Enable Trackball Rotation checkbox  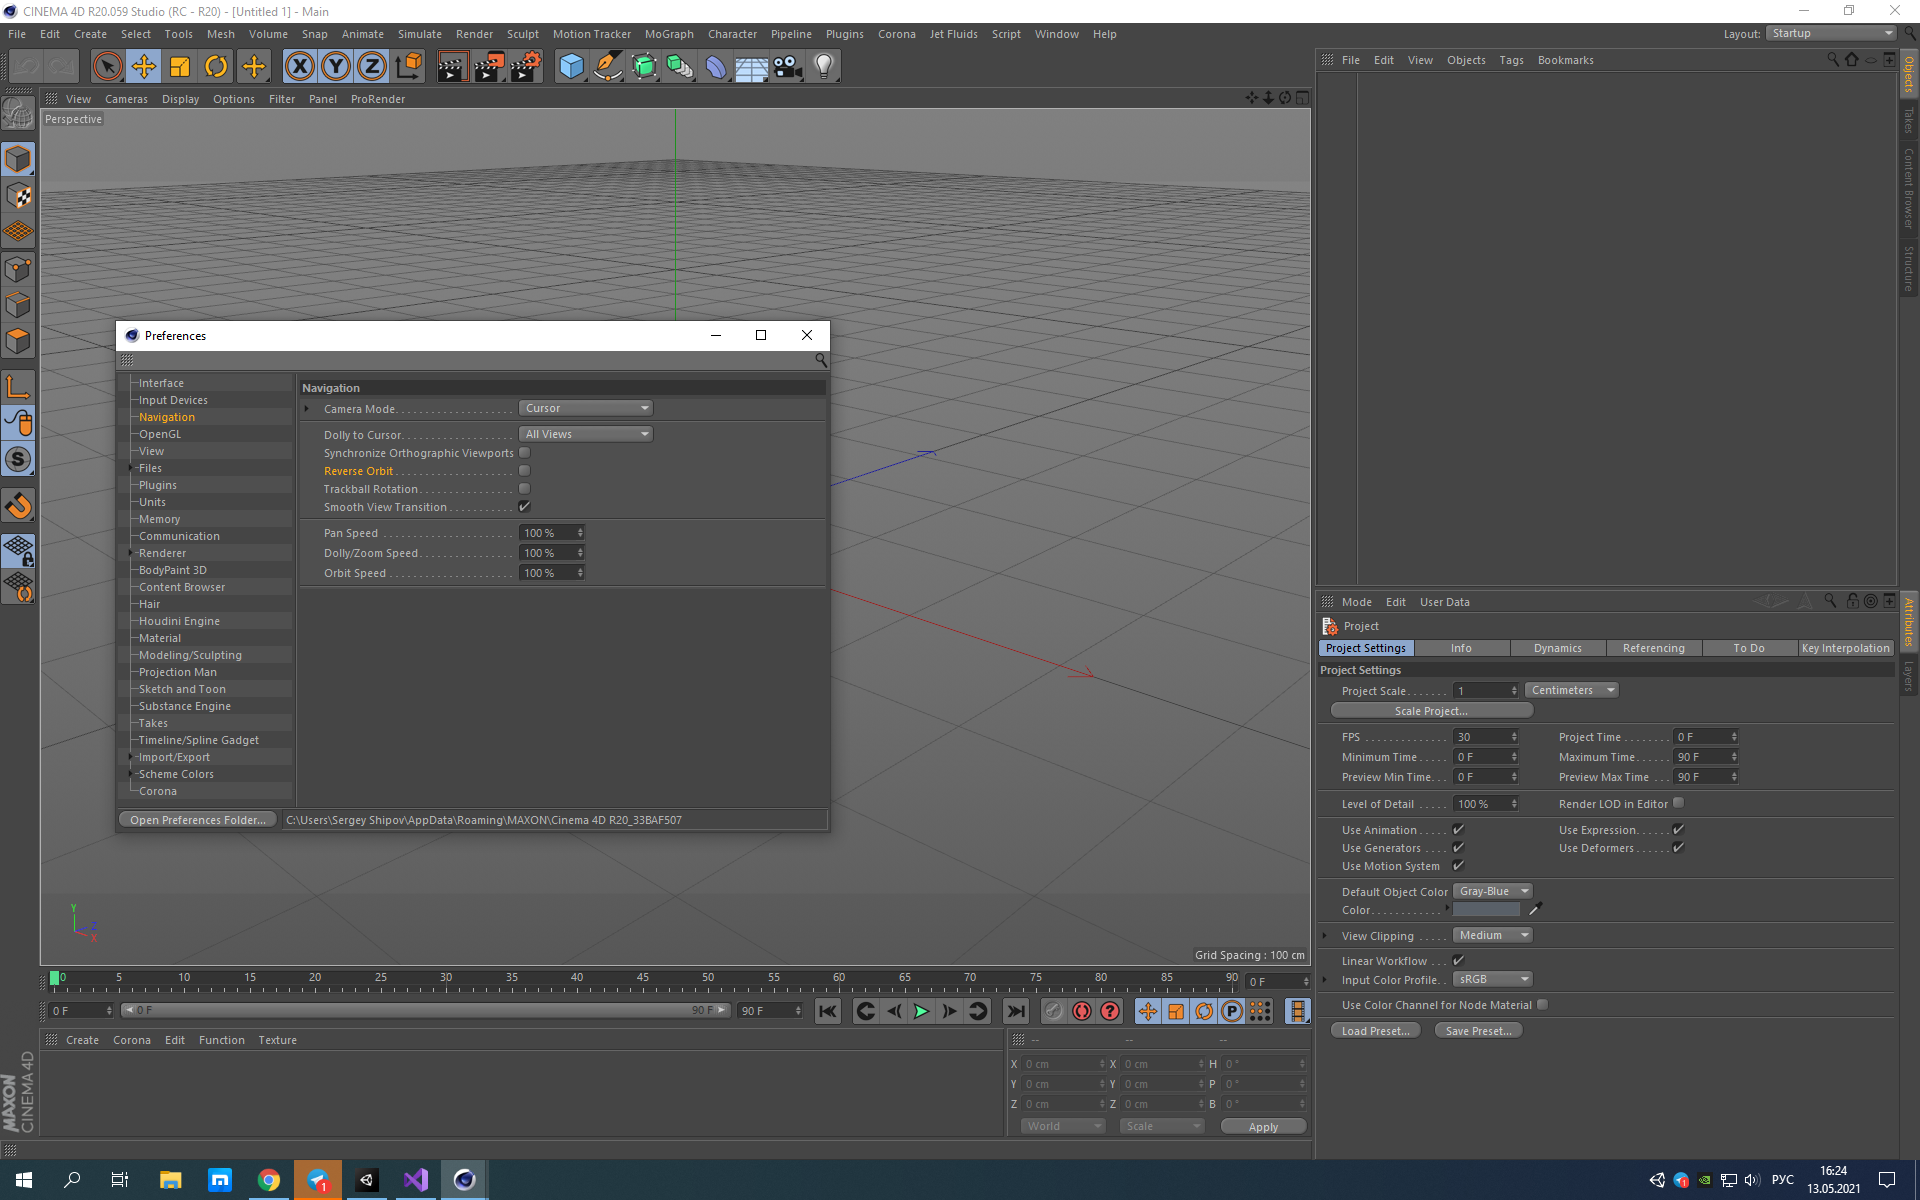pyautogui.click(x=524, y=489)
